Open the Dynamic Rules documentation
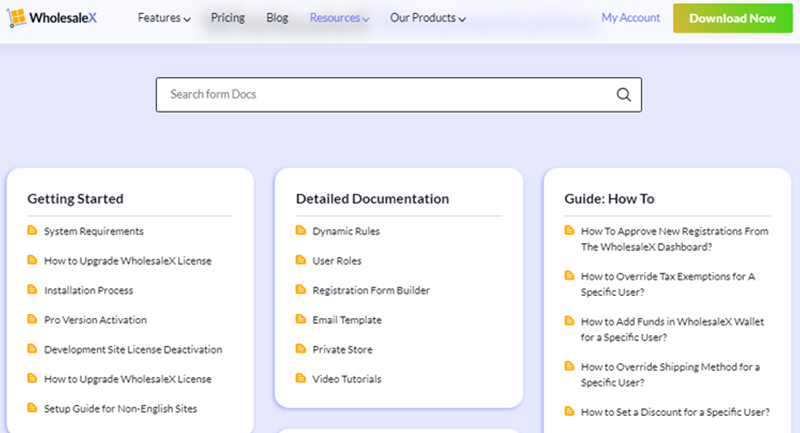800x433 pixels. pos(346,231)
